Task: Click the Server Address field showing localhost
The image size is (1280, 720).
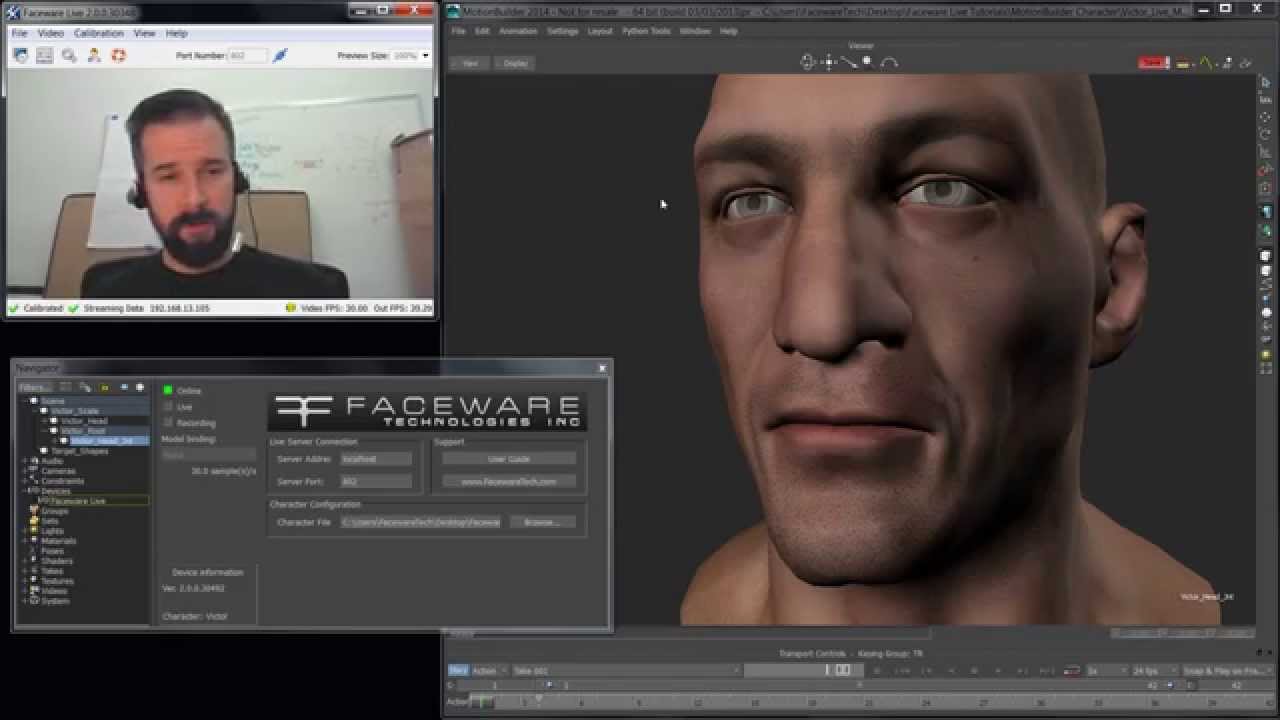Action: (376, 459)
